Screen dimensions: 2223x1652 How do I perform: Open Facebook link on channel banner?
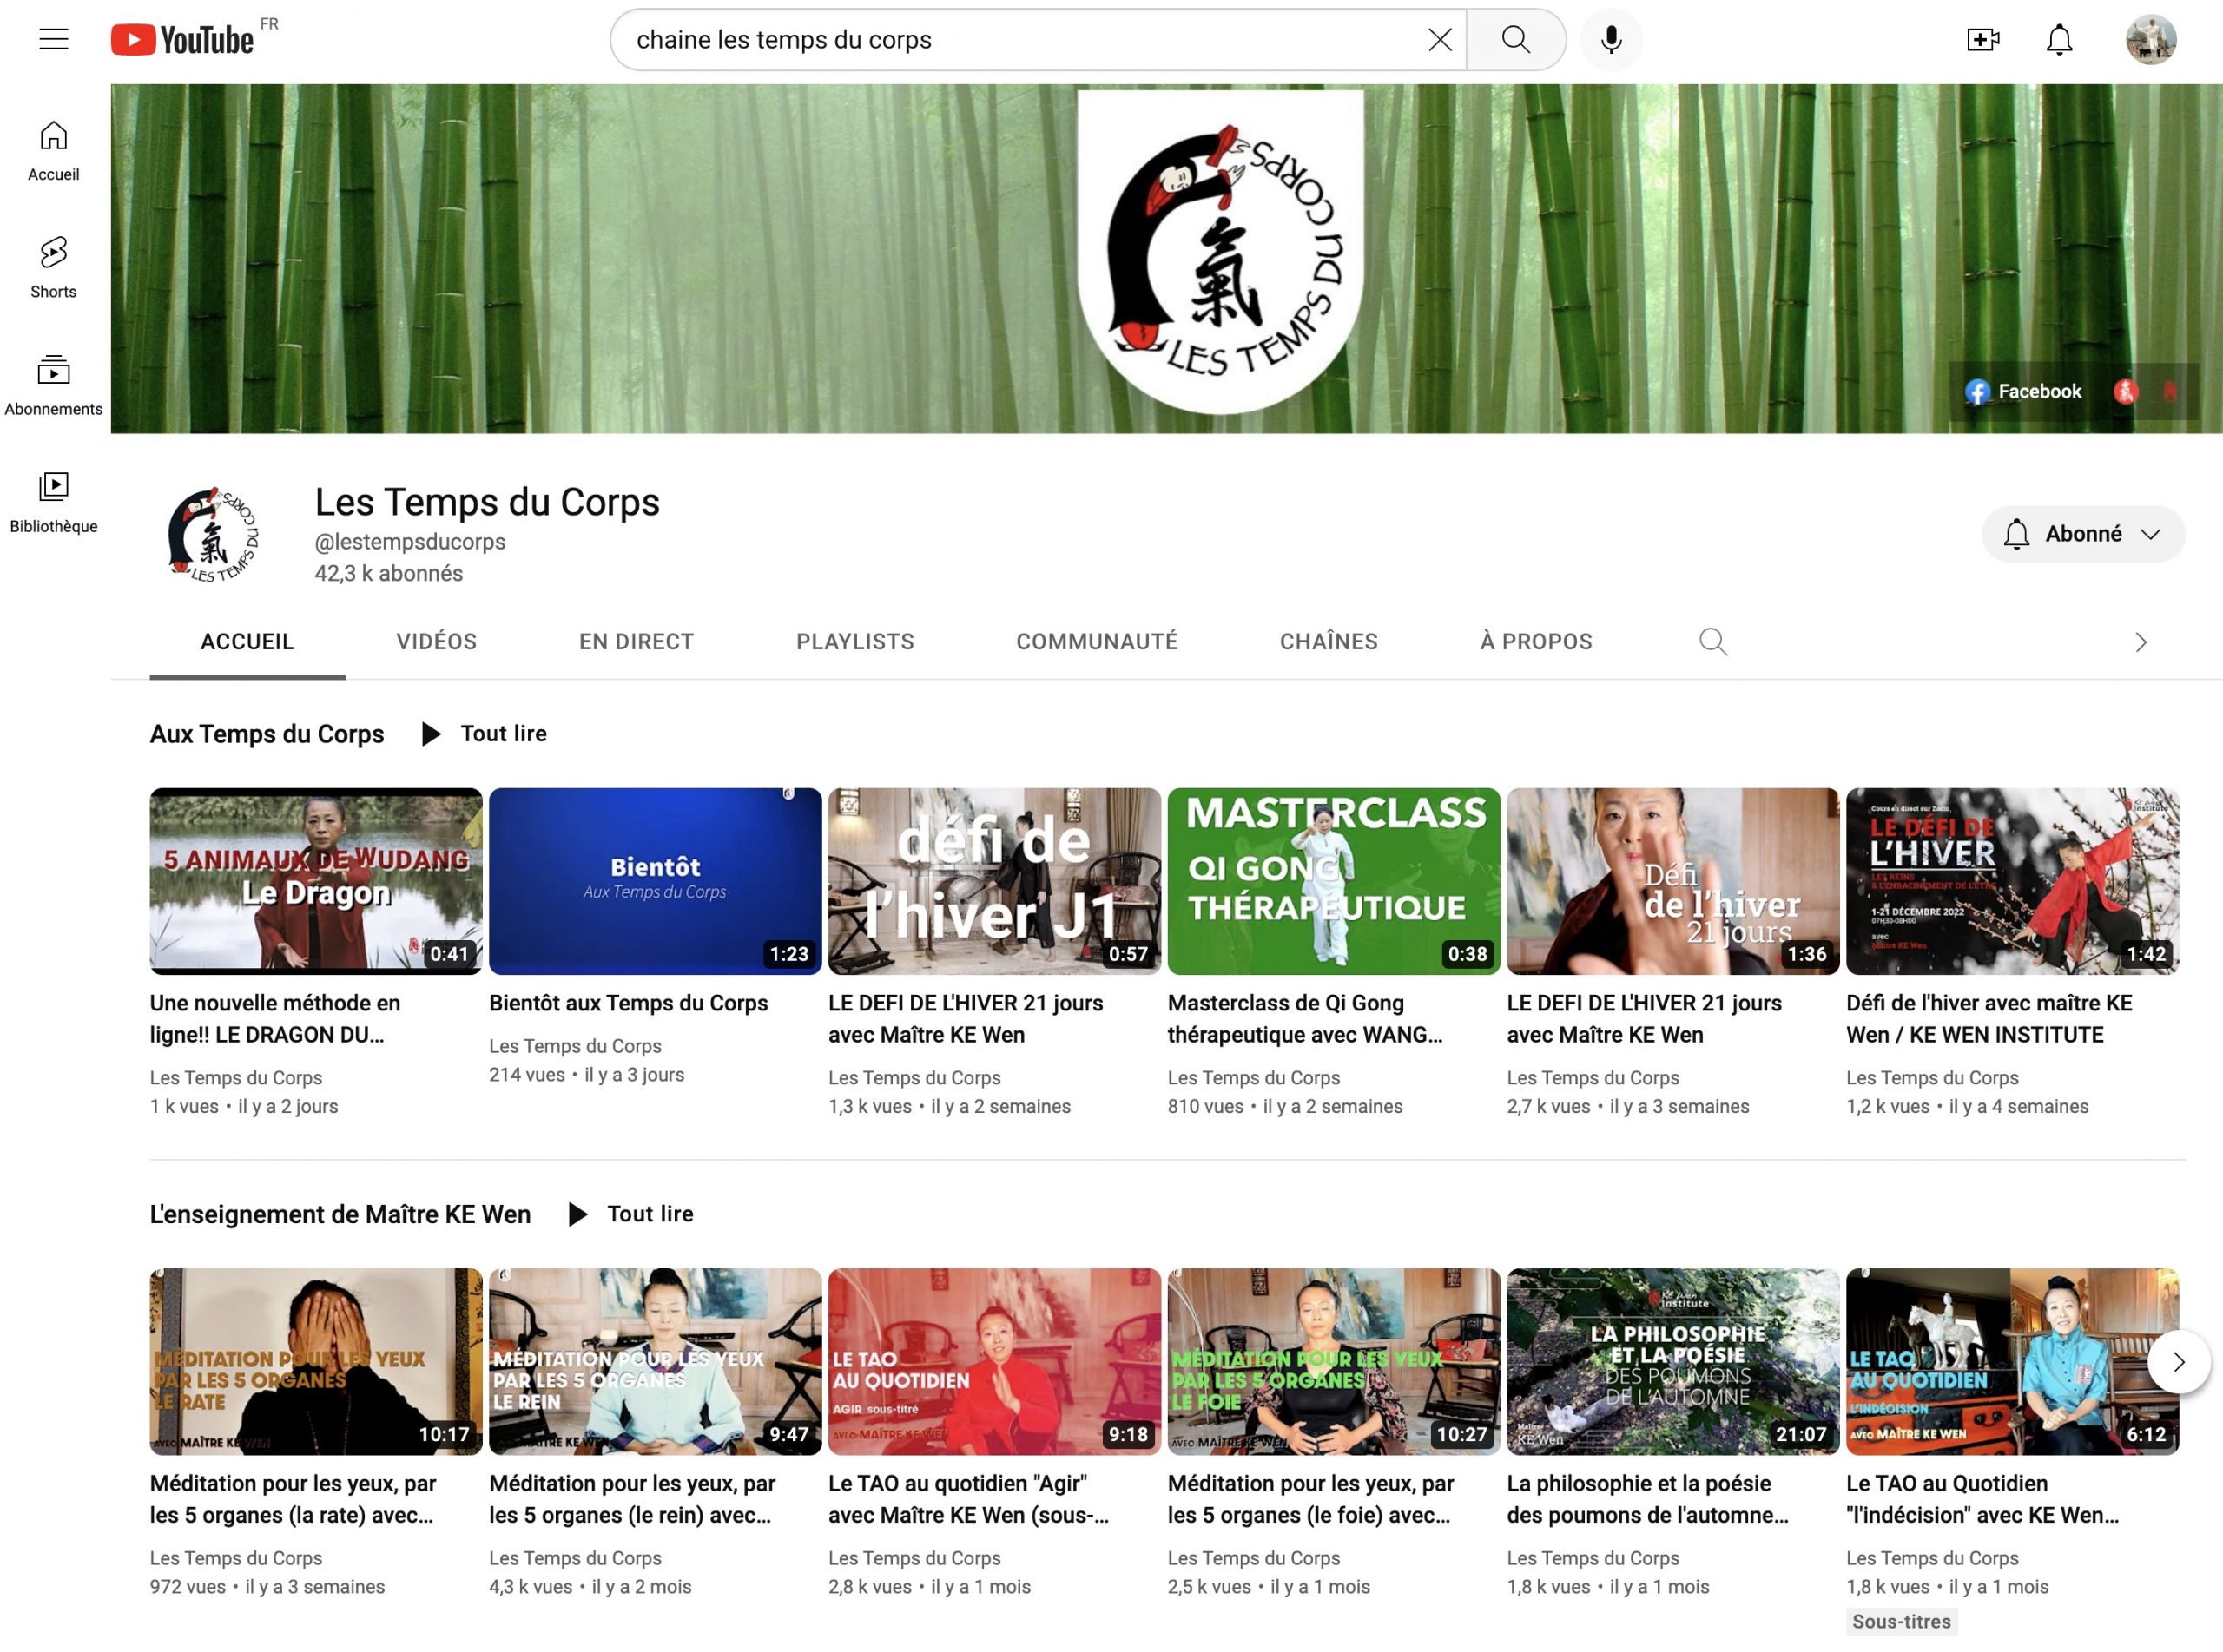(x=2022, y=391)
